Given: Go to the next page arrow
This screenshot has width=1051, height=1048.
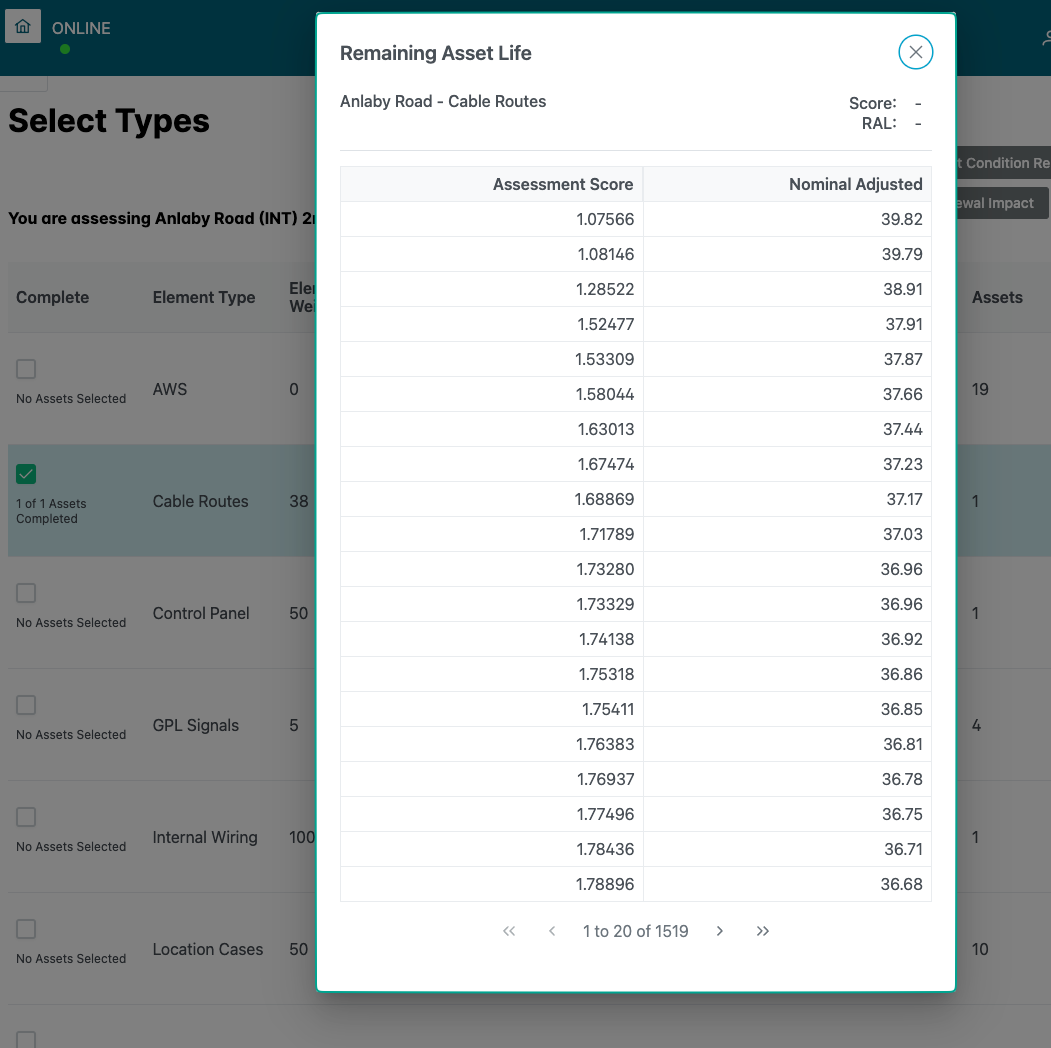Looking at the screenshot, I should [x=720, y=931].
